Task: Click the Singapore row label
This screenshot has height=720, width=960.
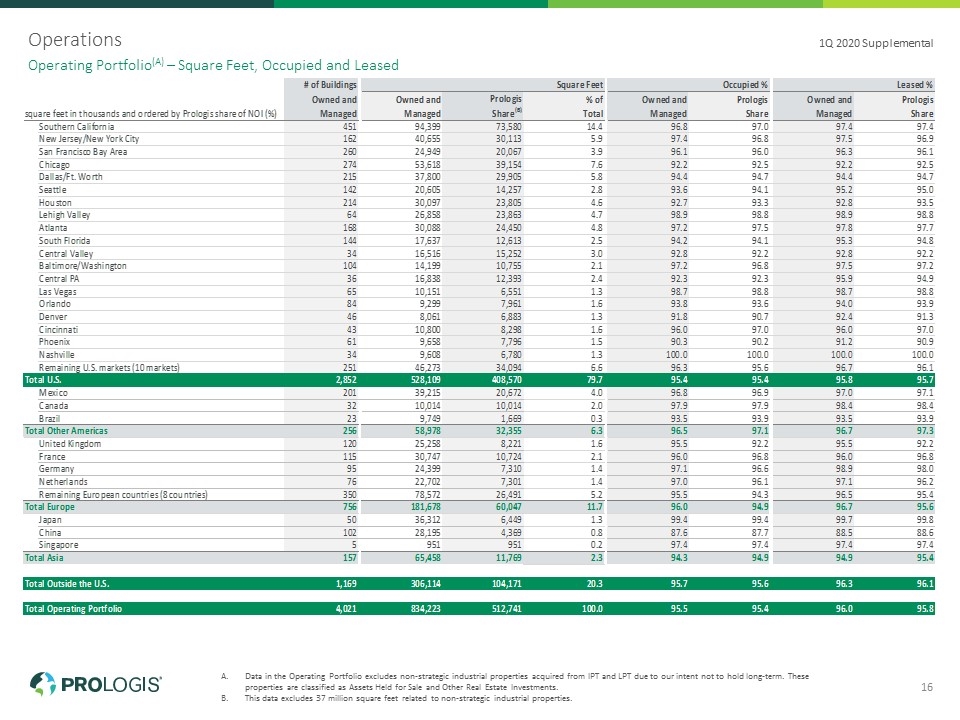Action: pos(58,545)
